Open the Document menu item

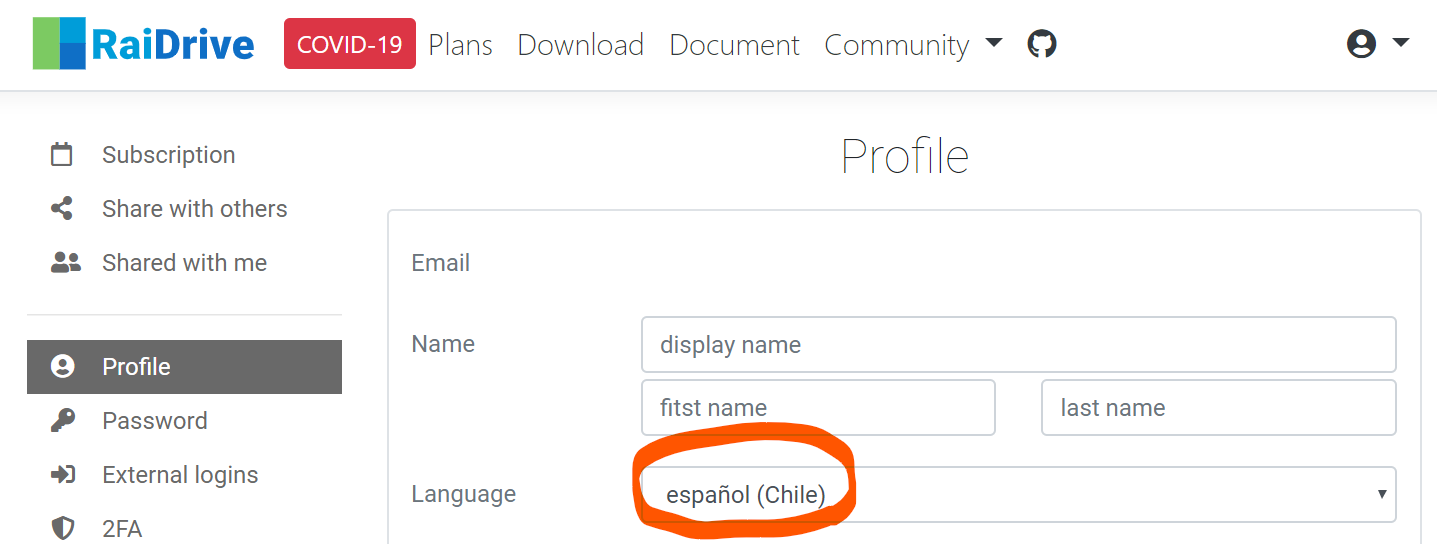(x=734, y=45)
